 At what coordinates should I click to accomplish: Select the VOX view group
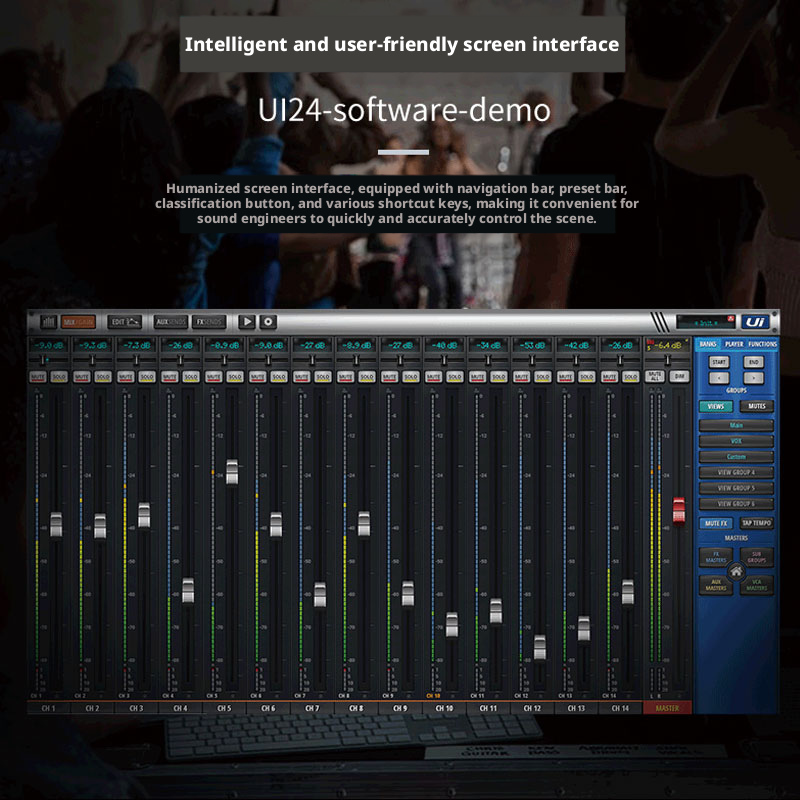736,441
